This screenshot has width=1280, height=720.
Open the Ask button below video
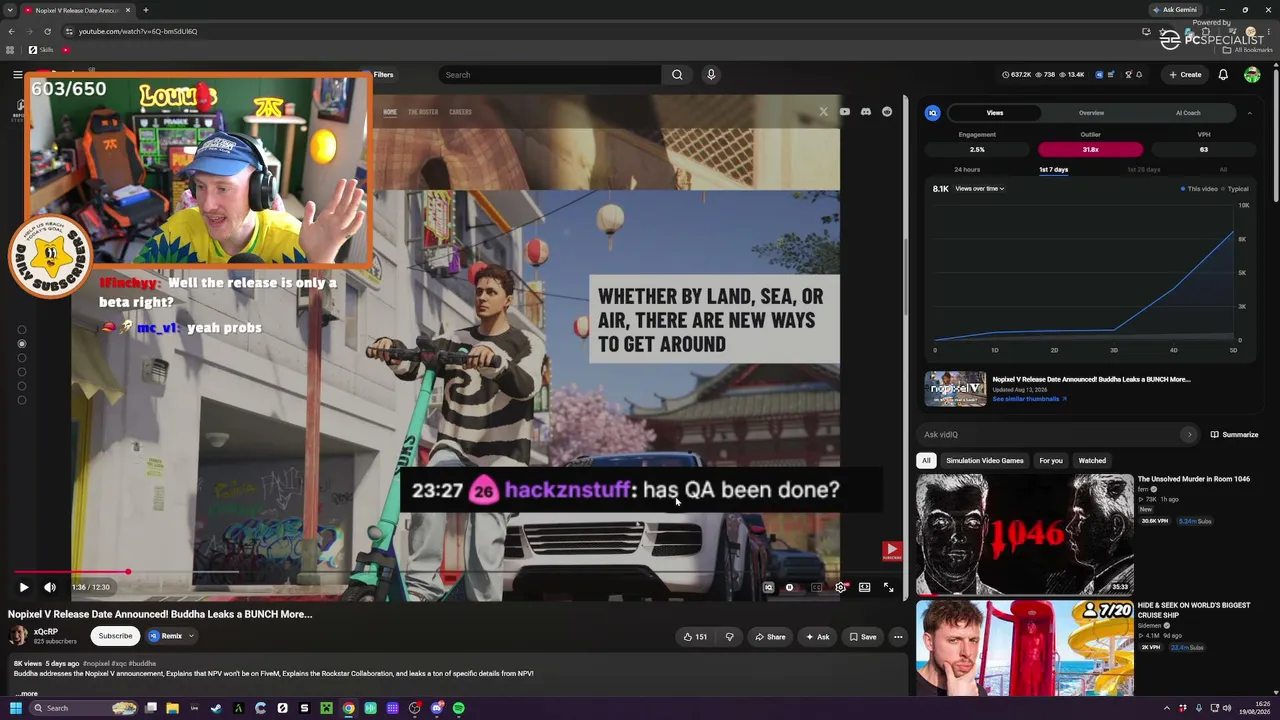coord(817,637)
